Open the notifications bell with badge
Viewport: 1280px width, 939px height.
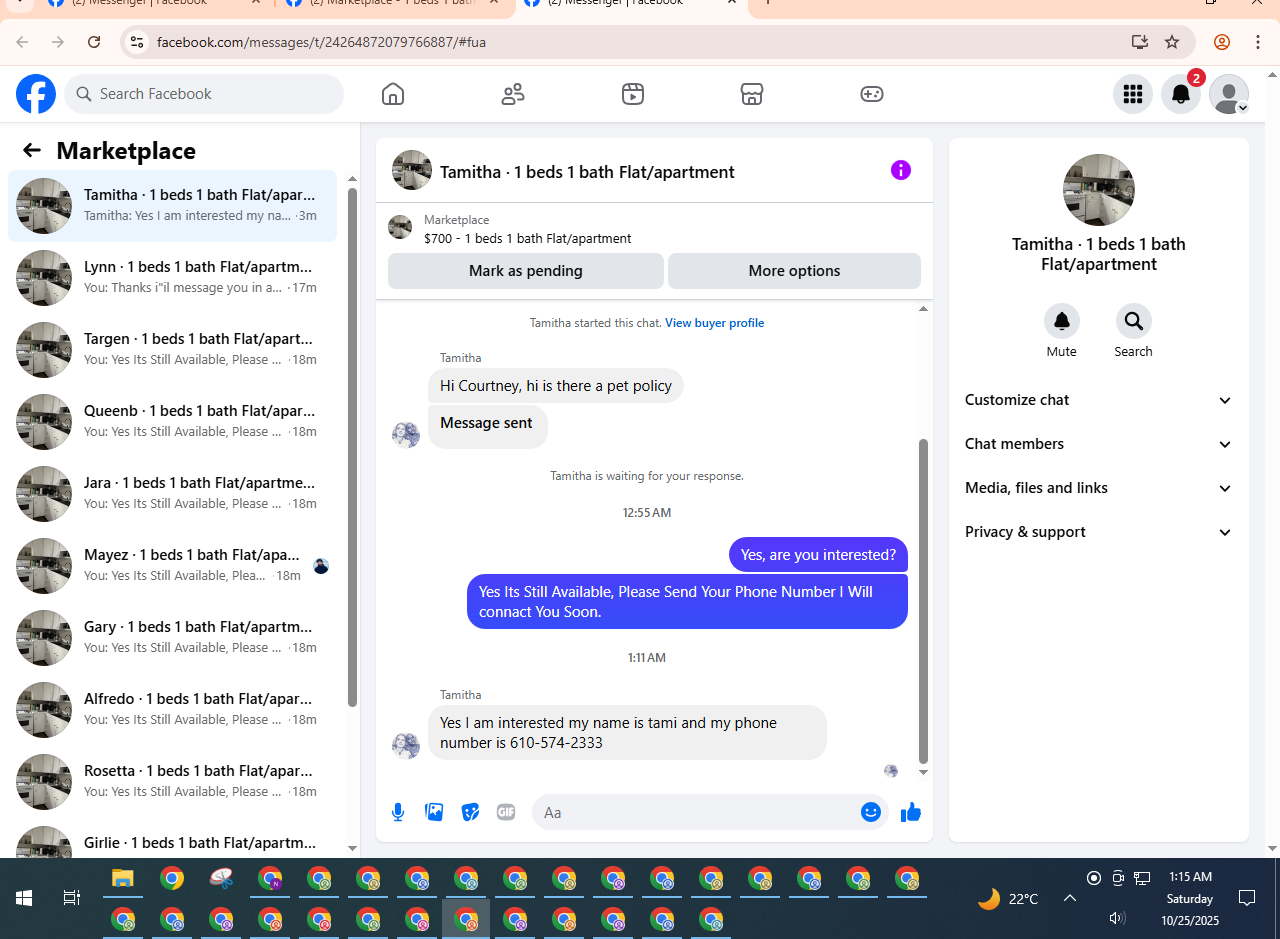(x=1181, y=94)
